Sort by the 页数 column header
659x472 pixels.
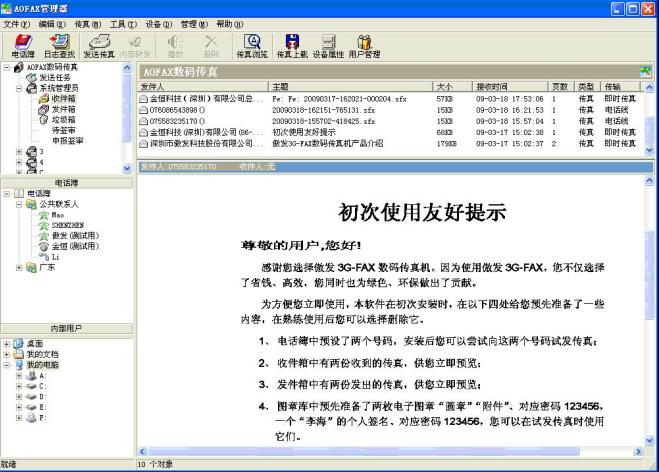(561, 87)
